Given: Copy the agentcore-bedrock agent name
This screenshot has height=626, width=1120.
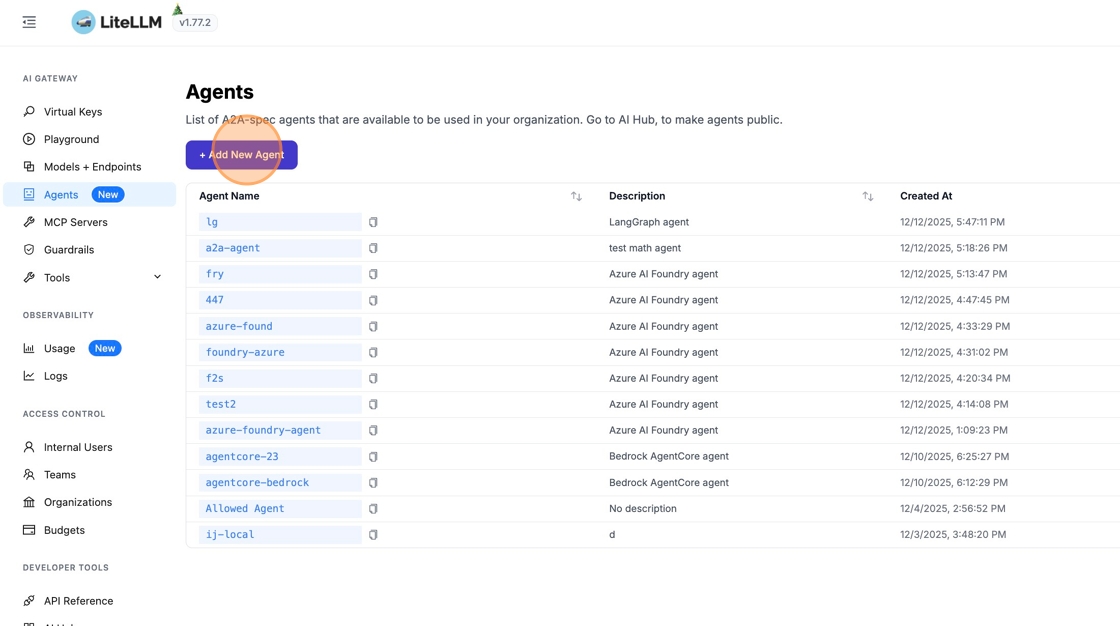Looking at the screenshot, I should 373,483.
